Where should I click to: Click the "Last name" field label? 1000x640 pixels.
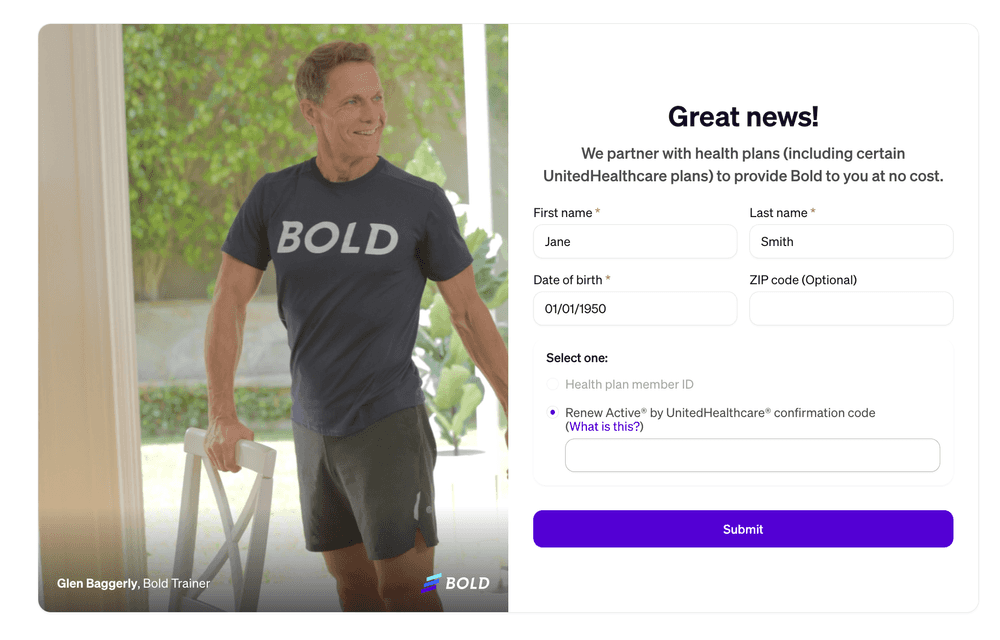[778, 213]
